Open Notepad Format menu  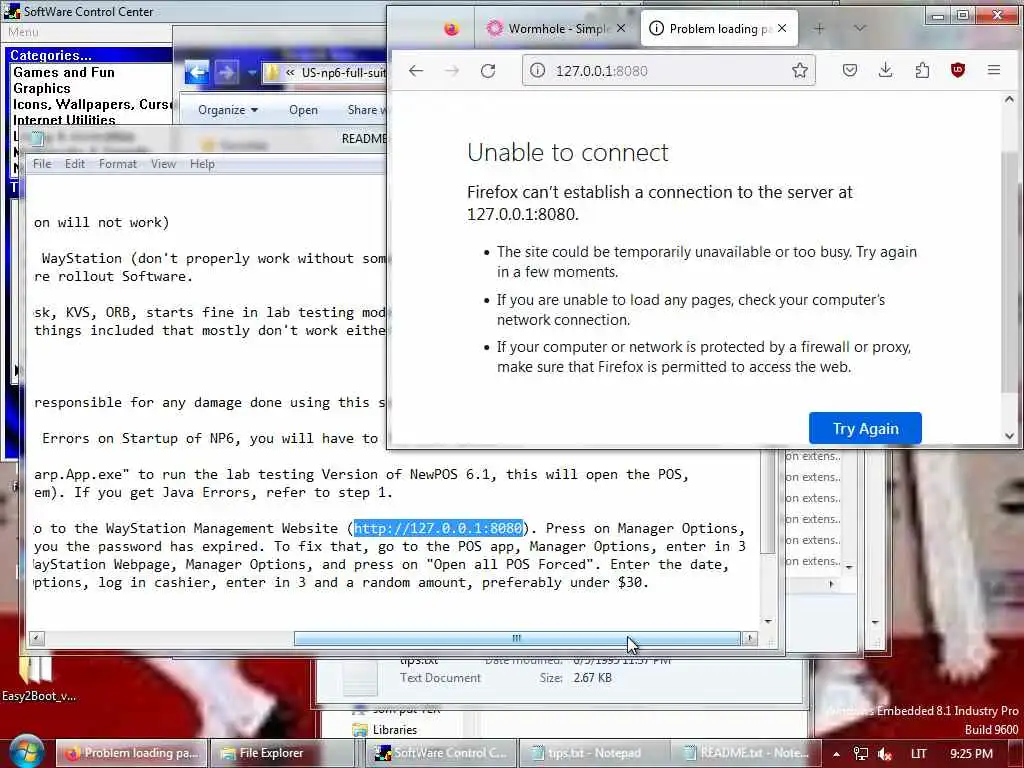click(118, 164)
